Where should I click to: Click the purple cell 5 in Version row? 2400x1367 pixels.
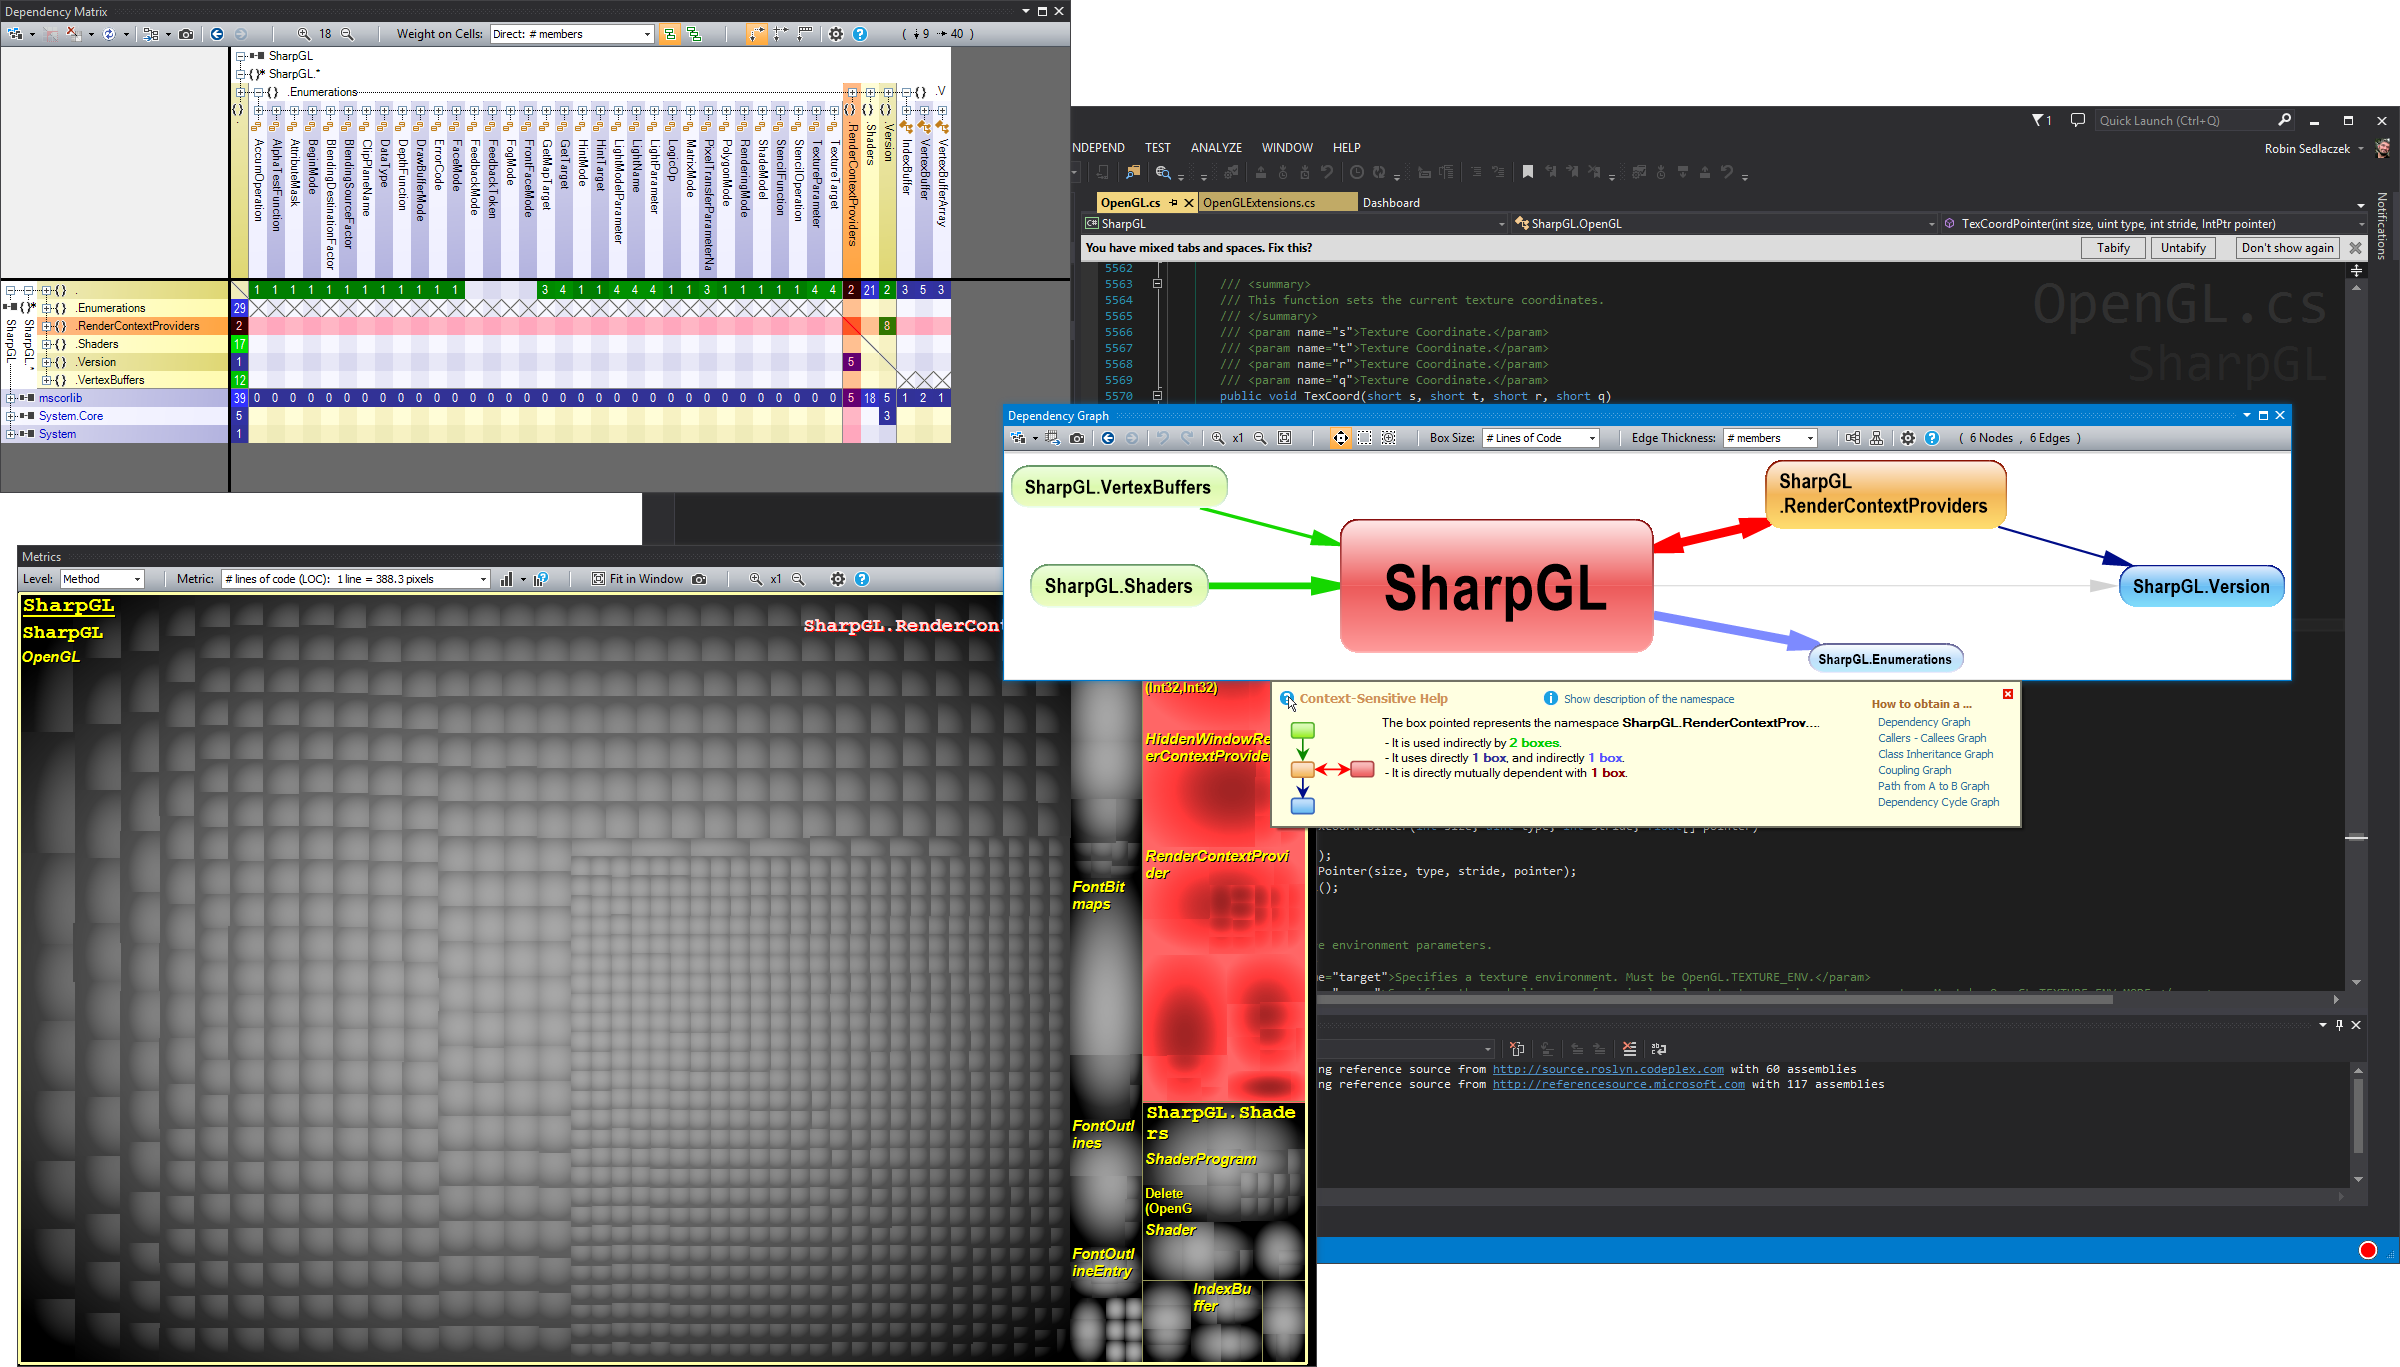[851, 362]
